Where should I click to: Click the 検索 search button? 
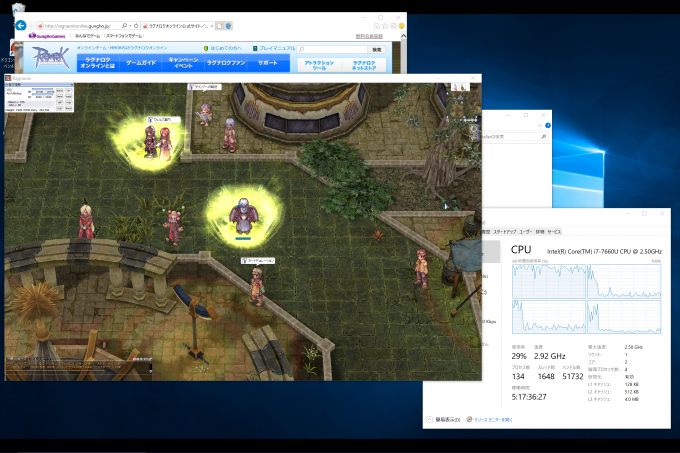coord(377,49)
